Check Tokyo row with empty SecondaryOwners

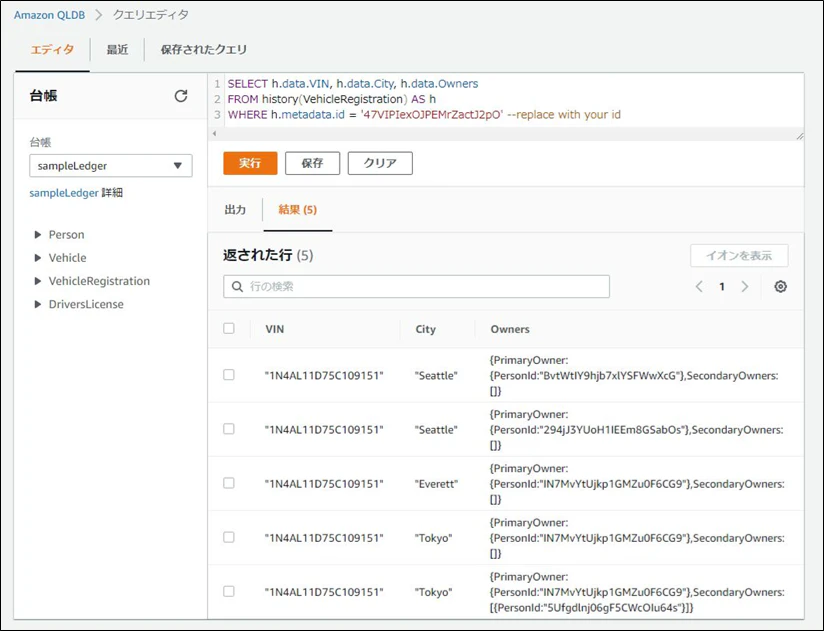click(229, 537)
